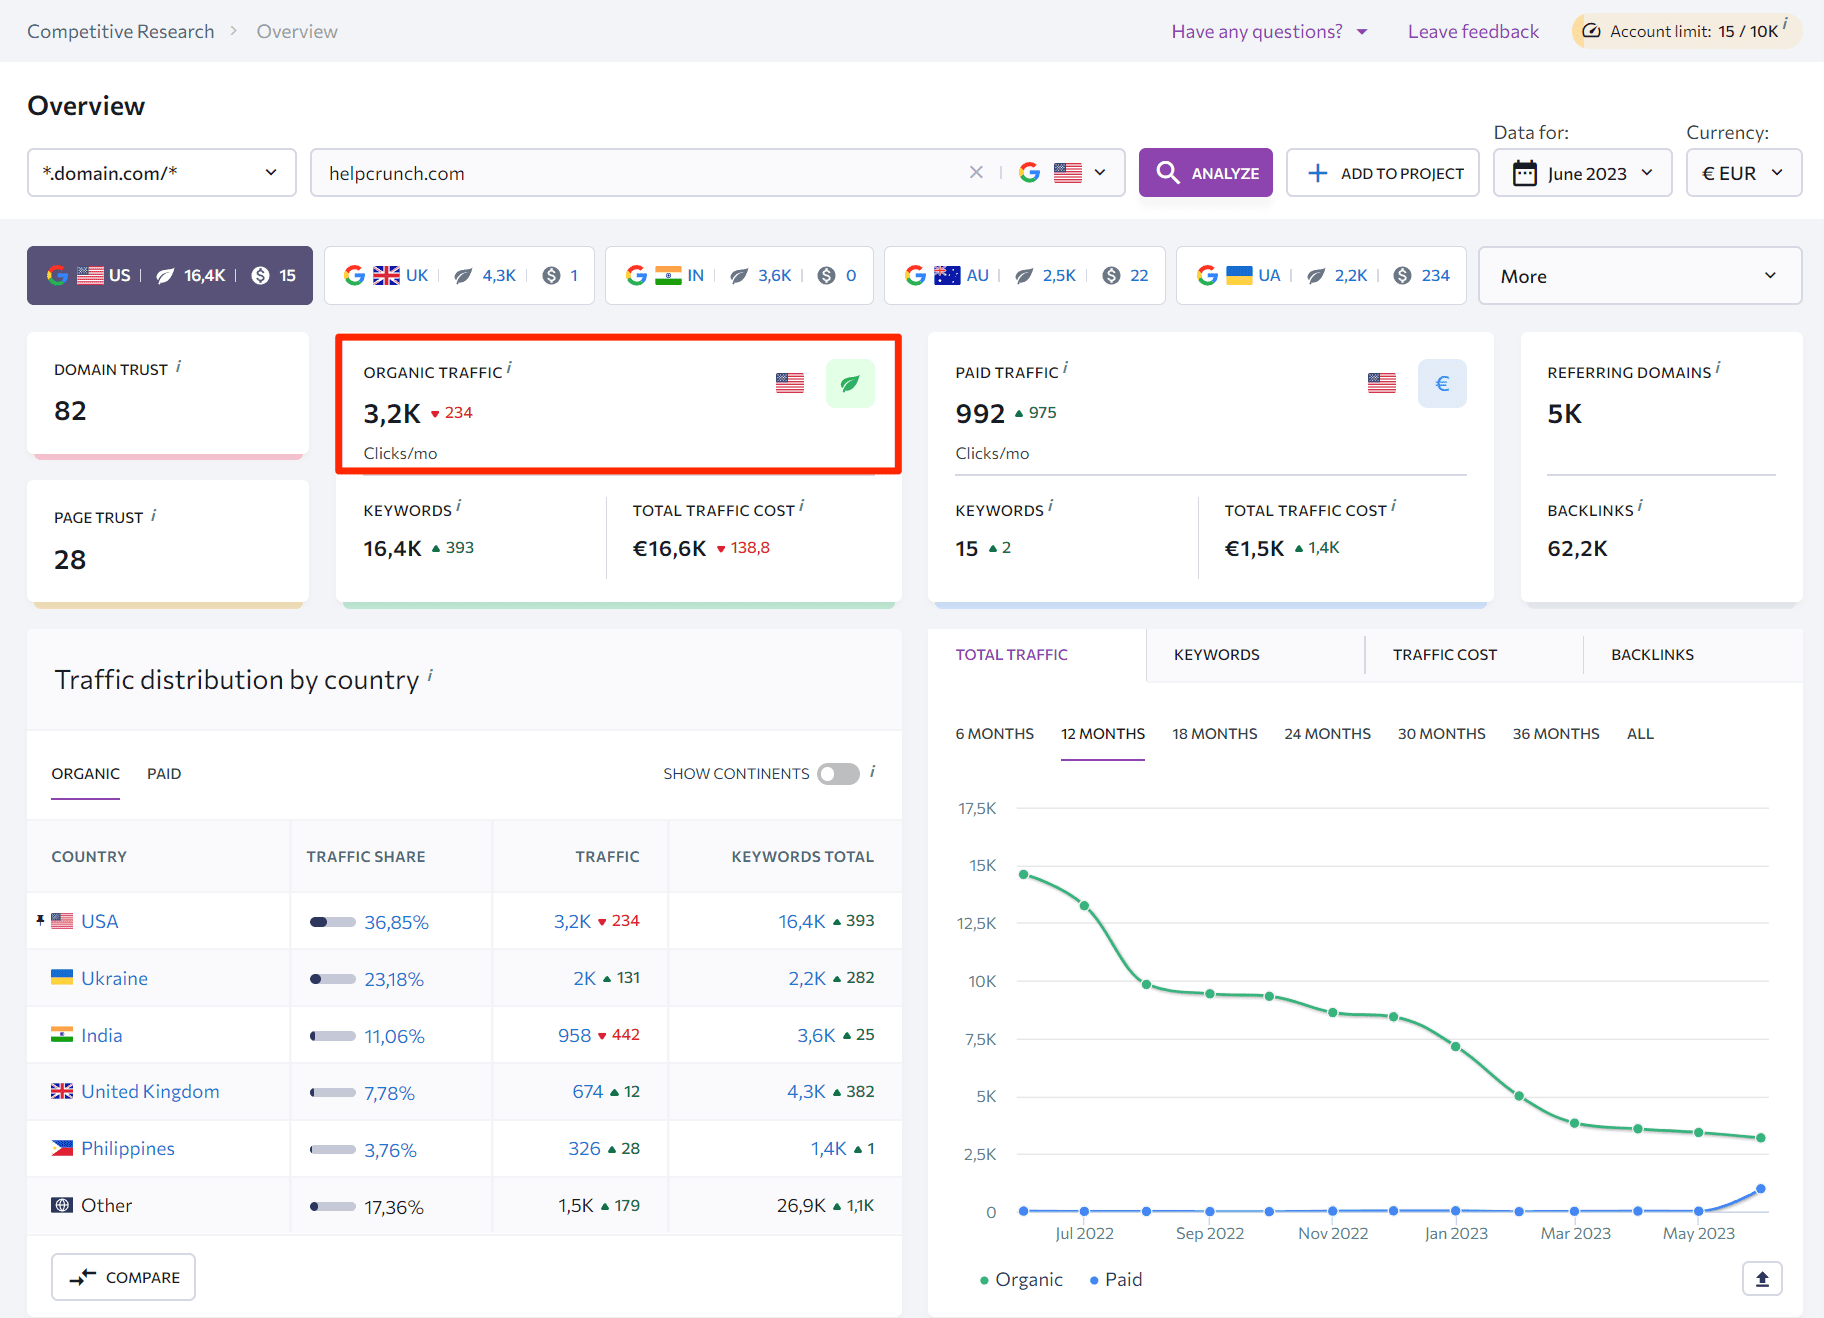Click Add to Project button
The height and width of the screenshot is (1318, 1824).
click(1383, 173)
